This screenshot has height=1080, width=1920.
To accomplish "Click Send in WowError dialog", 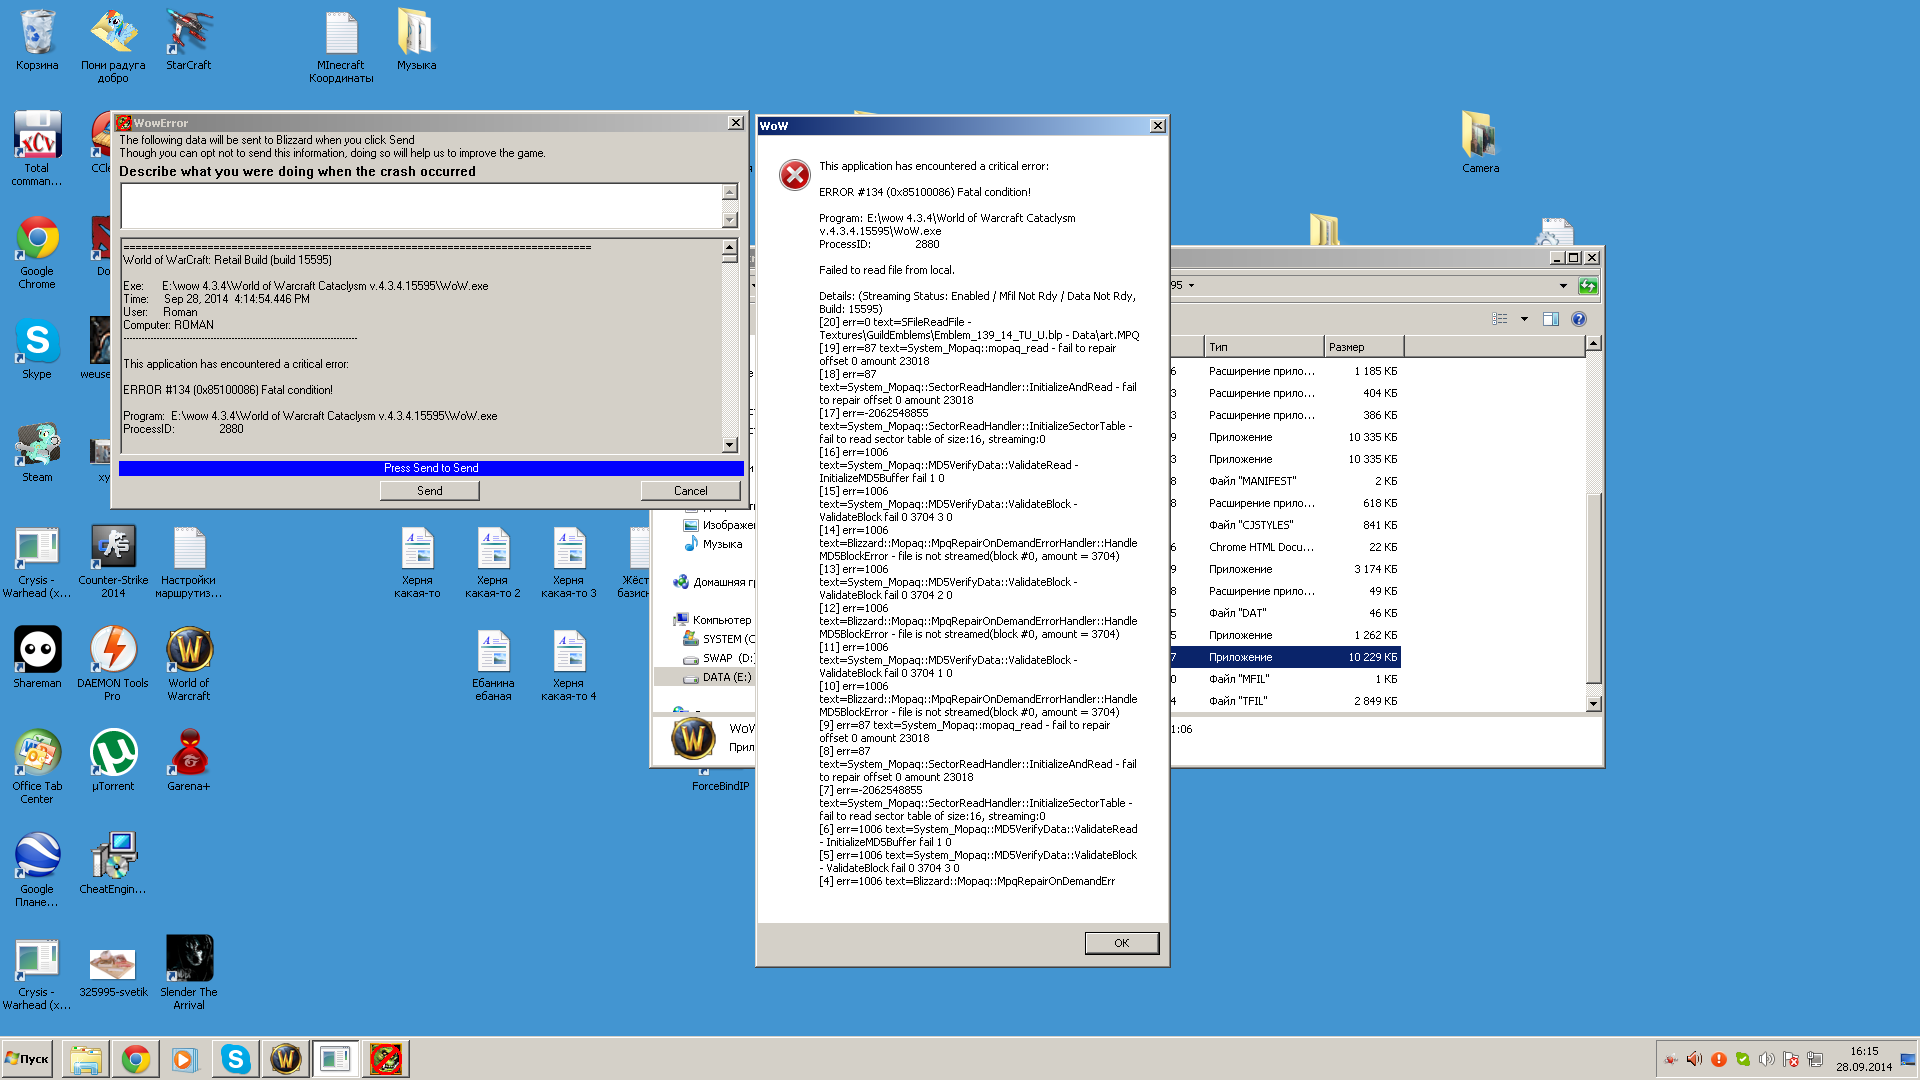I will 429,491.
